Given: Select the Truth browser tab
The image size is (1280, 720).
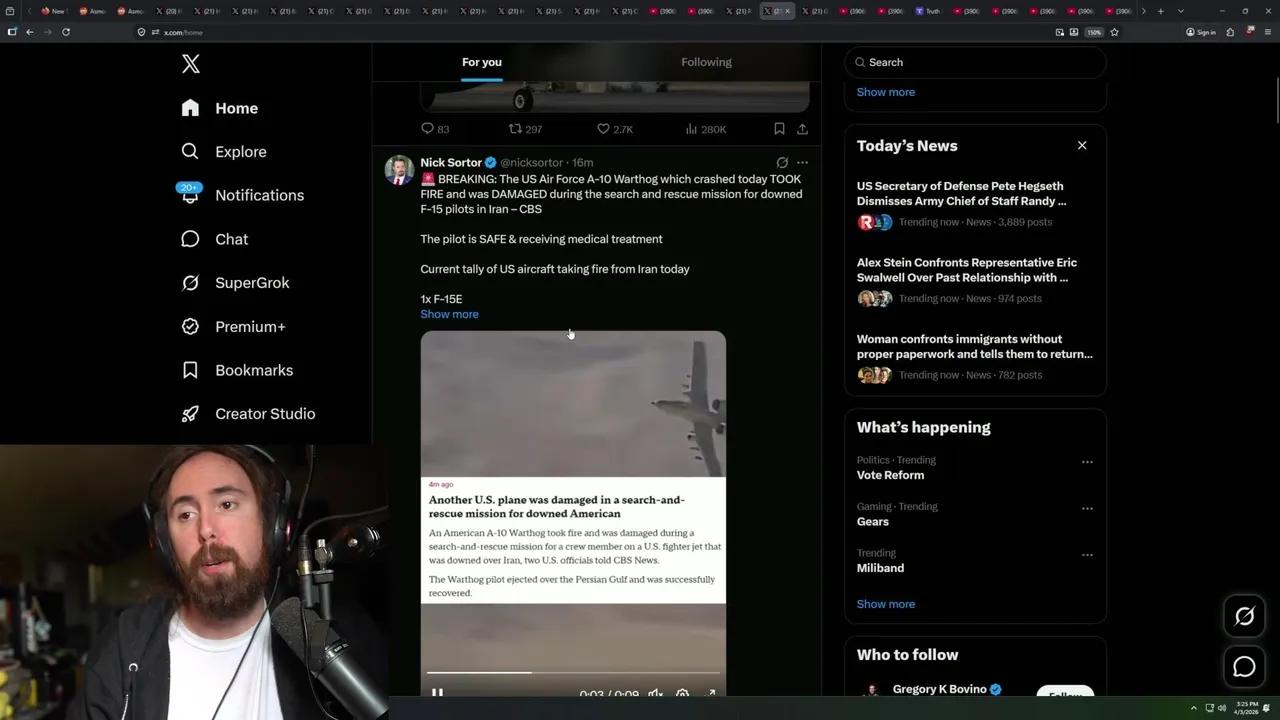Looking at the screenshot, I should pos(927,11).
